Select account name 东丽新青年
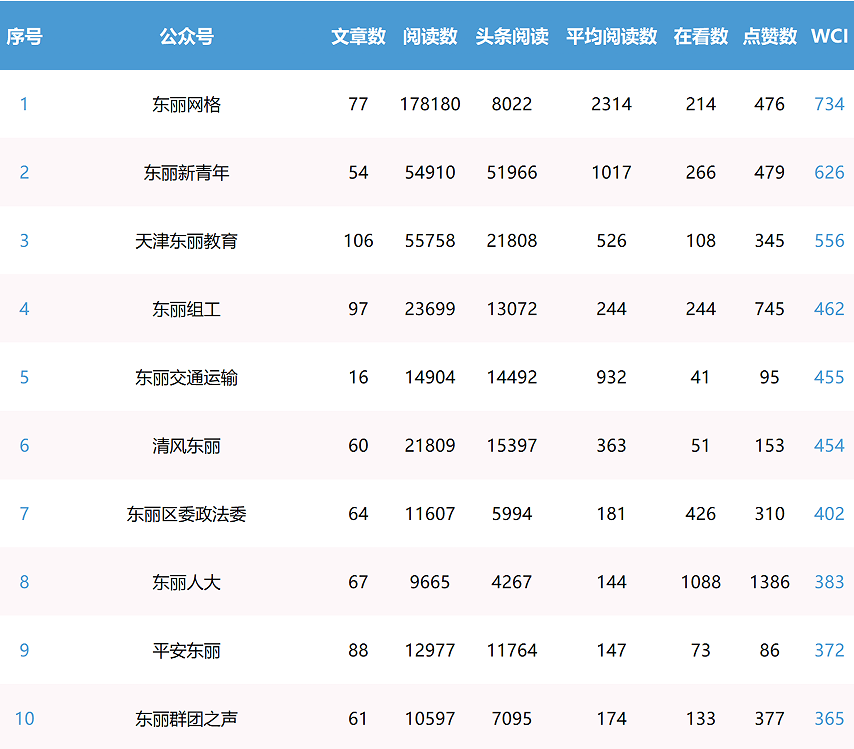 click(x=186, y=173)
